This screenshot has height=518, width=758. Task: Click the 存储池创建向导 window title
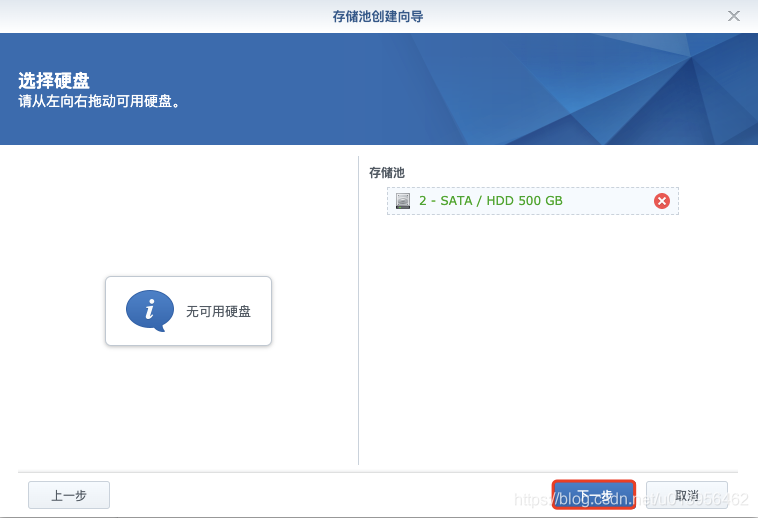378,16
